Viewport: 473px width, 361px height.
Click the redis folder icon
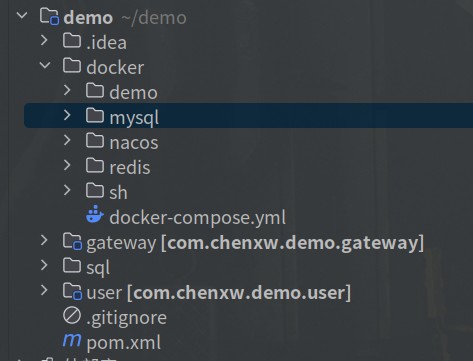coord(95,166)
